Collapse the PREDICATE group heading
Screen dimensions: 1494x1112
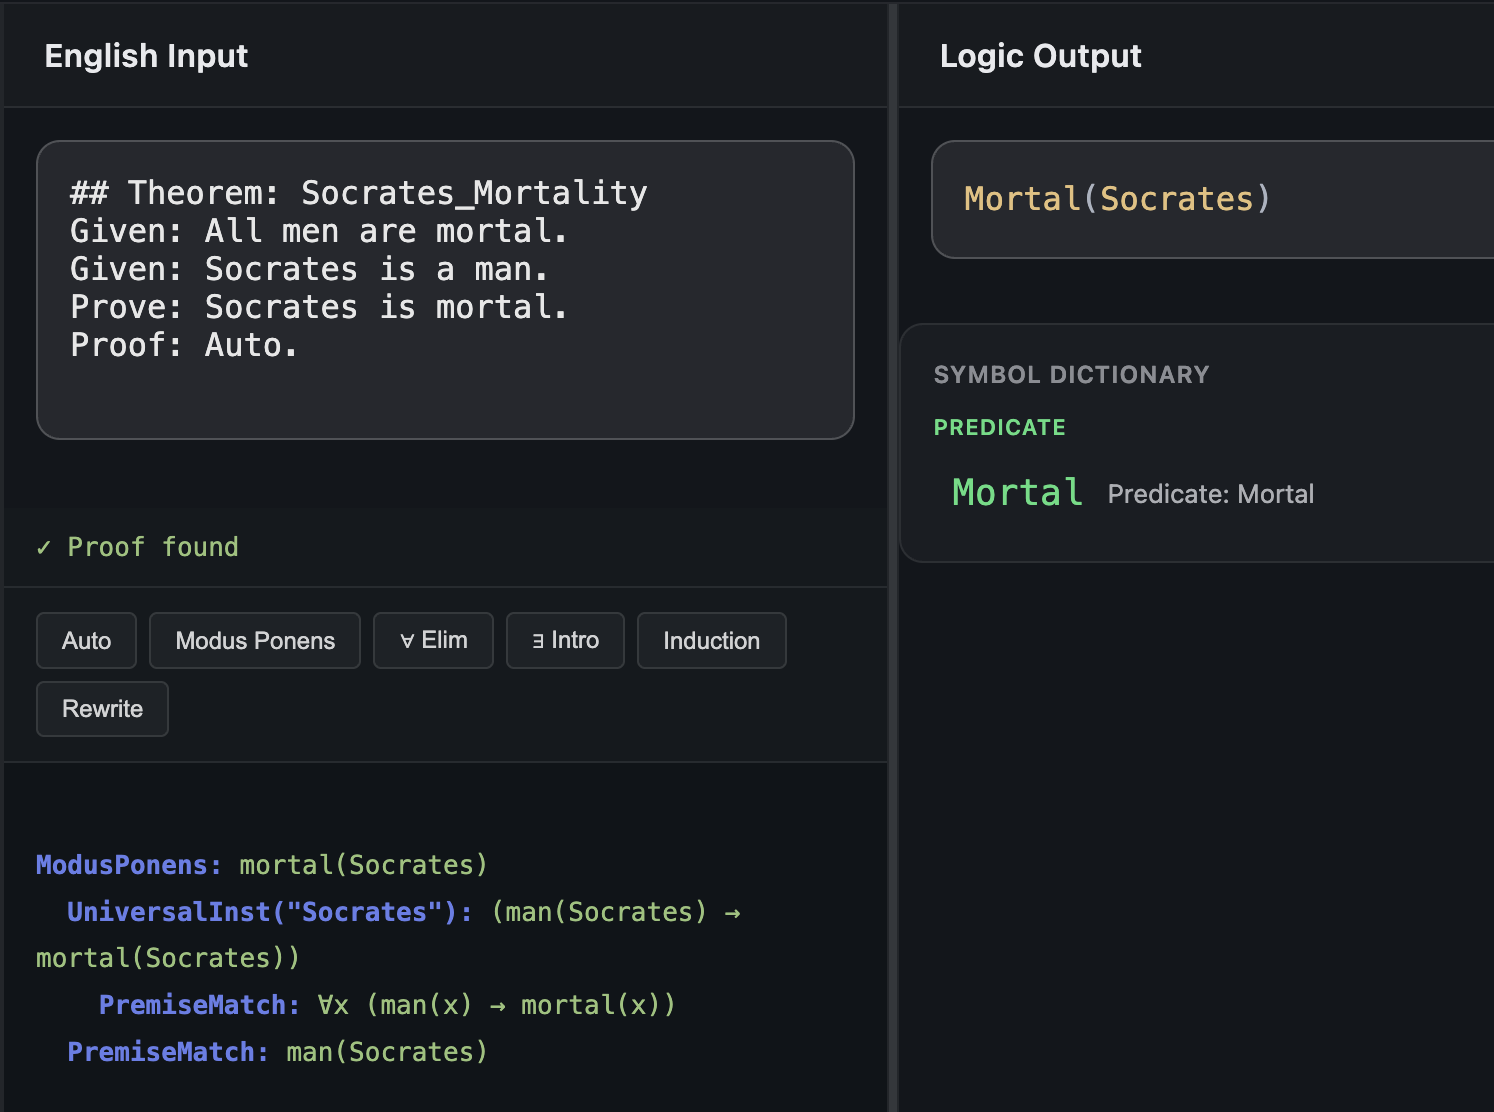[999, 427]
